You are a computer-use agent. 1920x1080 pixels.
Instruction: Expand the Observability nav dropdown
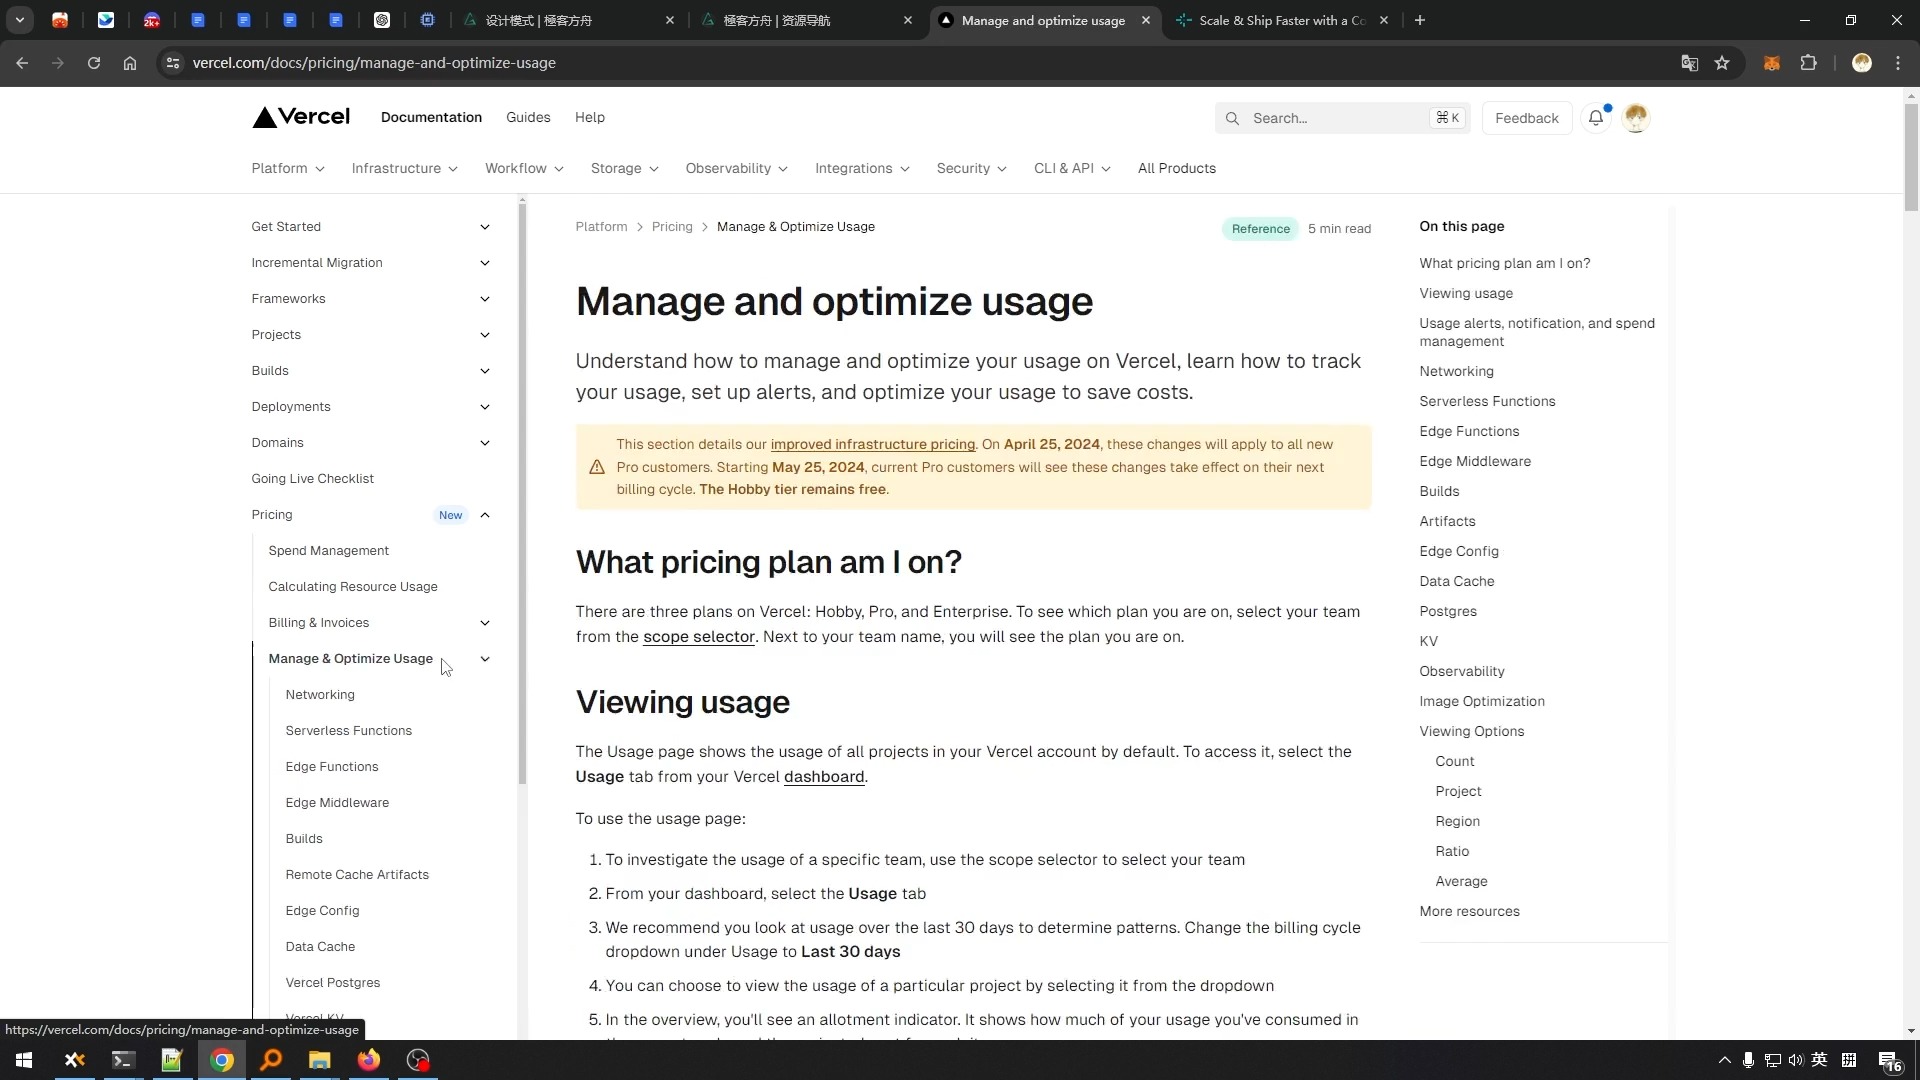point(736,168)
